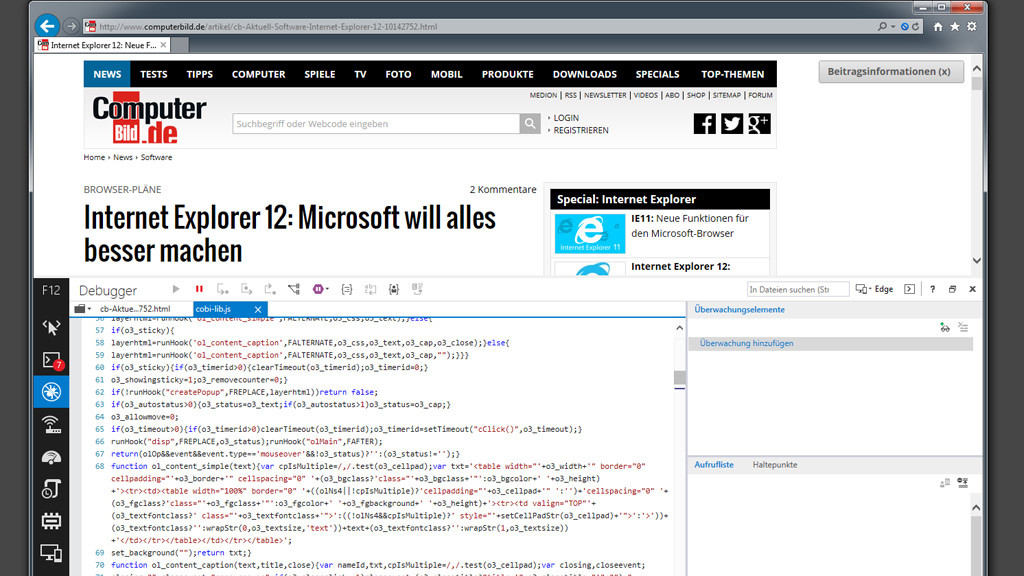Click the delete all watches icon
This screenshot has width=1024, height=576.
pos(963,328)
